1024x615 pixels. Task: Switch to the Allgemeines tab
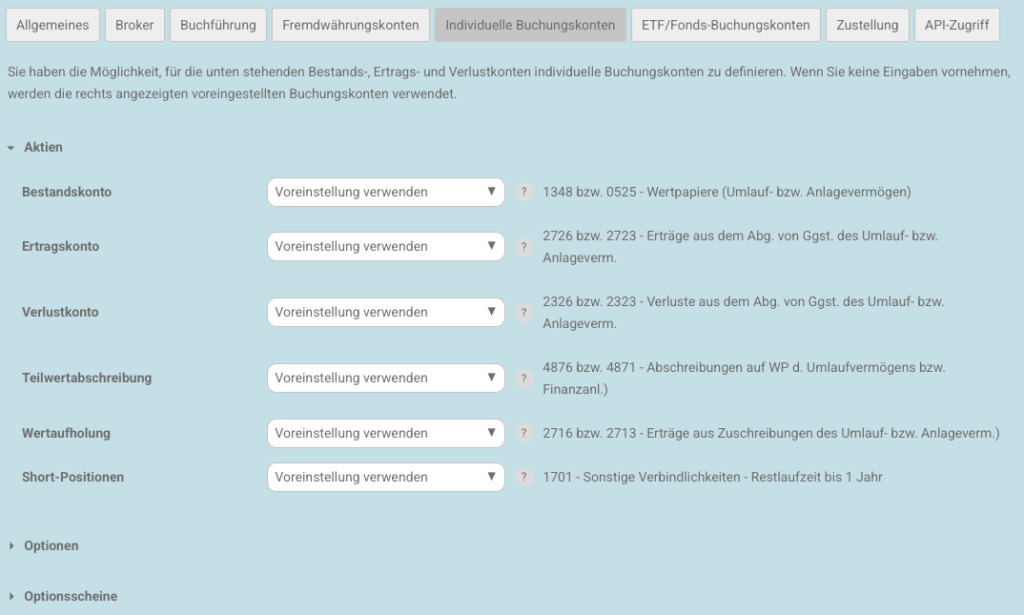(52, 24)
